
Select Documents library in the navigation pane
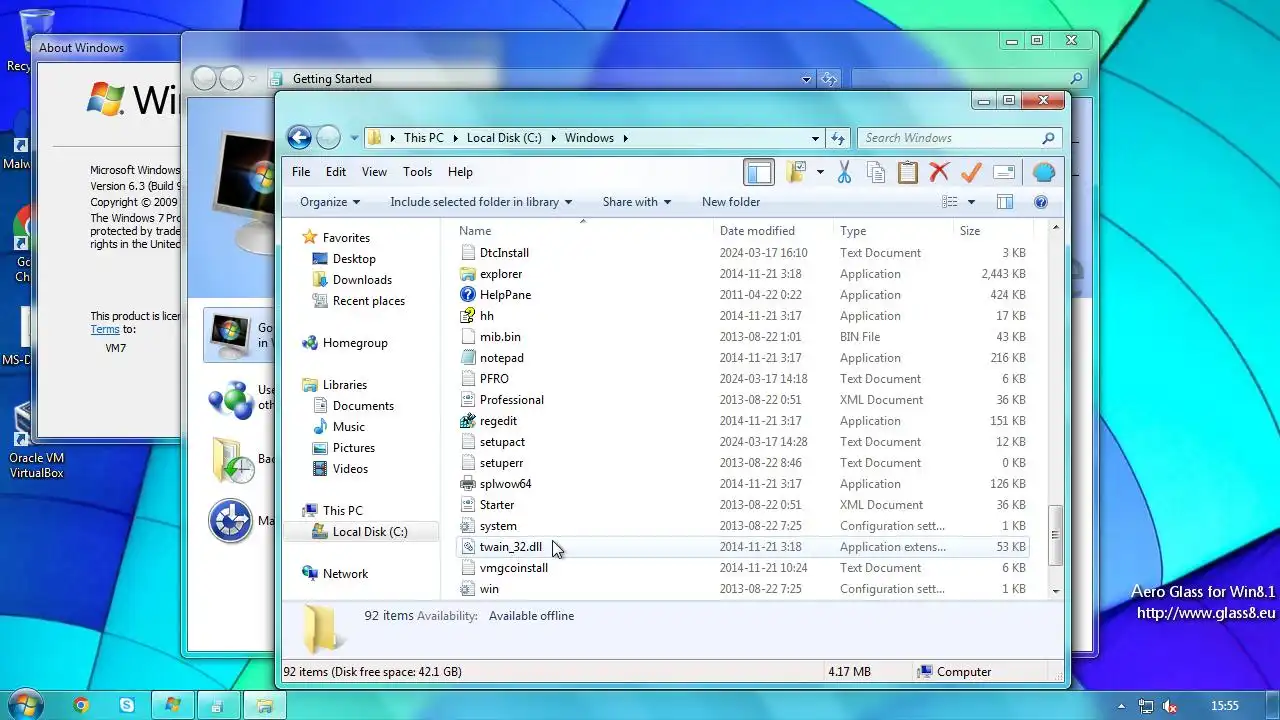[x=363, y=406]
